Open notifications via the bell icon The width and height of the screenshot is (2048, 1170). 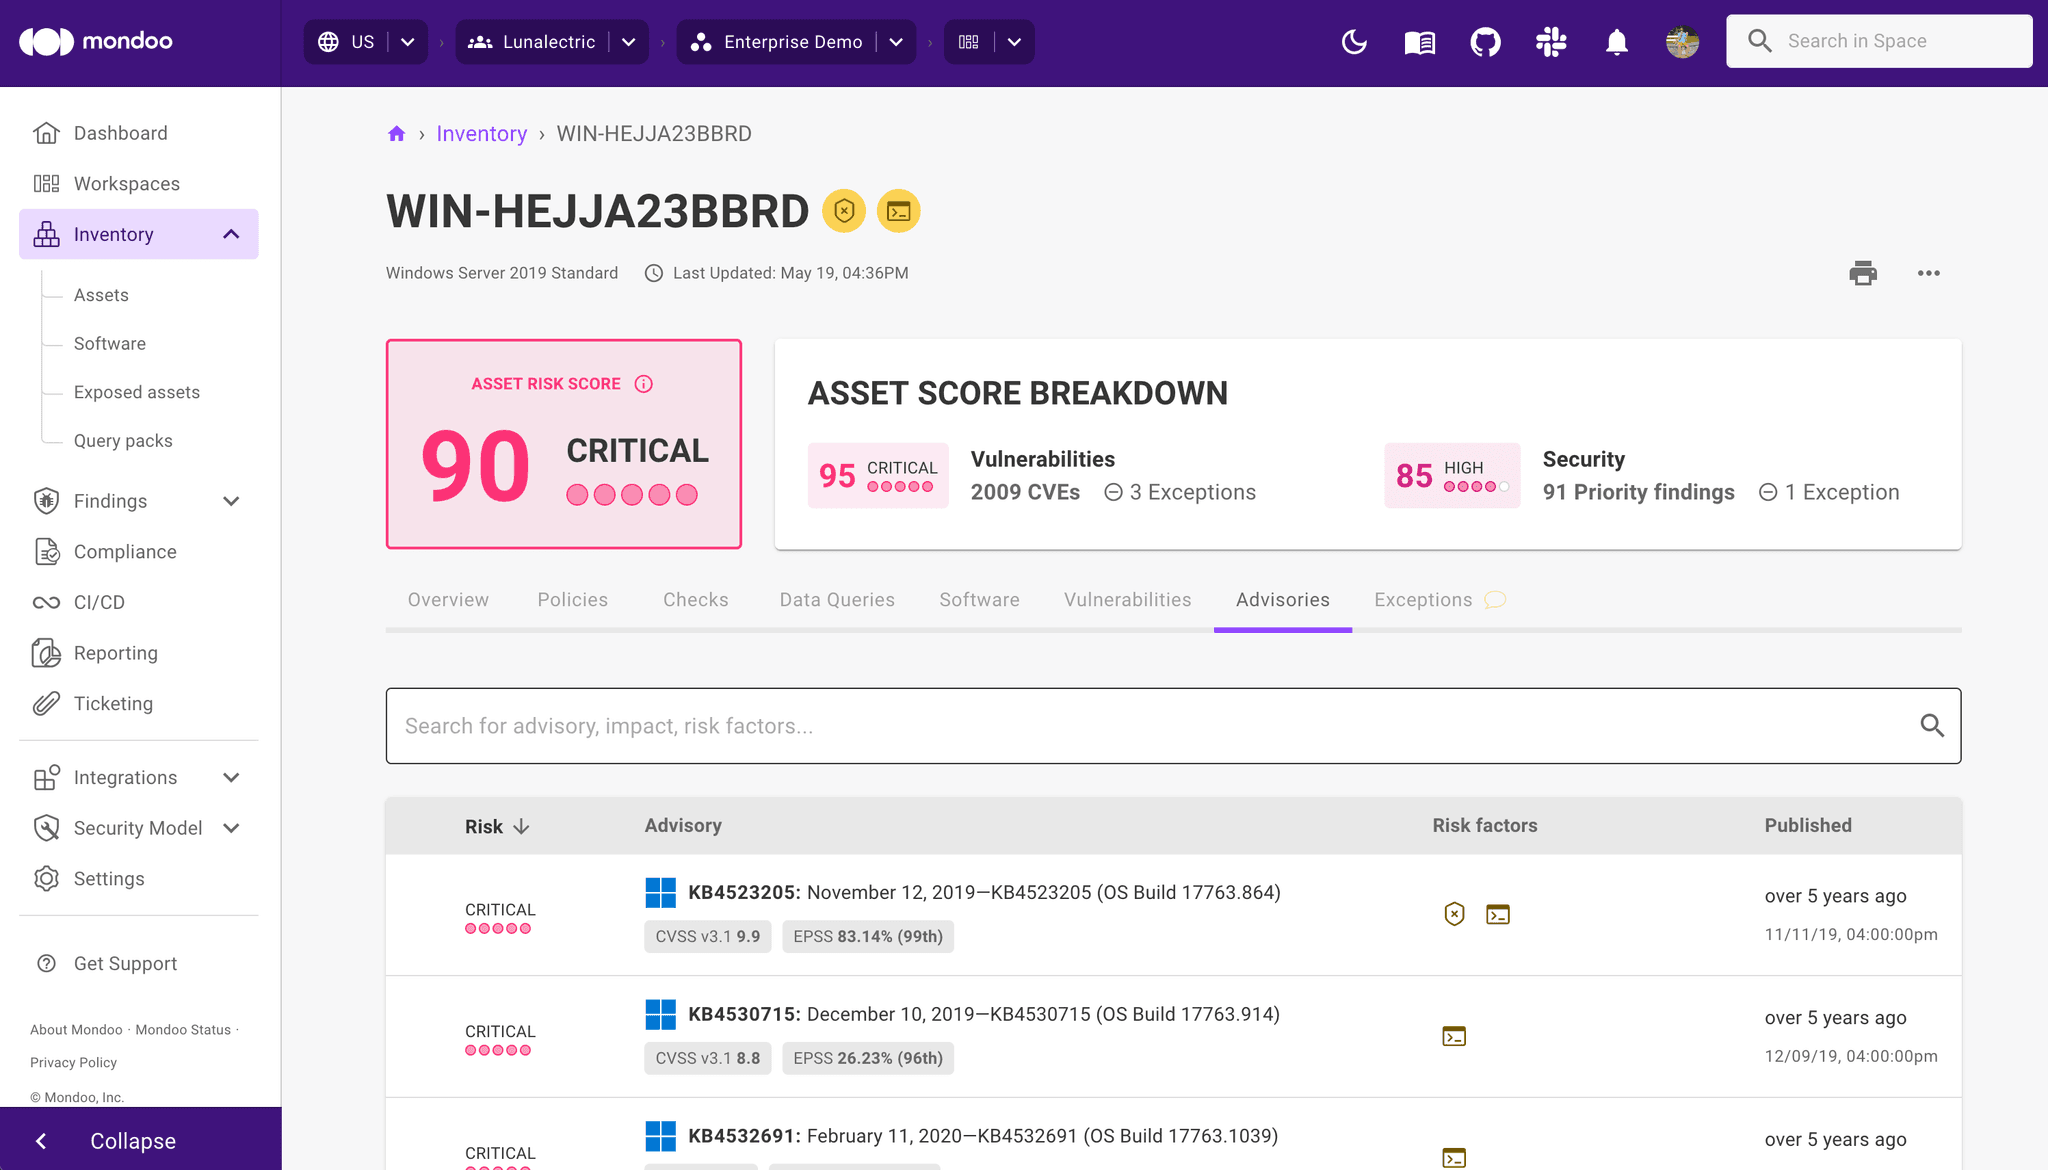click(x=1616, y=42)
